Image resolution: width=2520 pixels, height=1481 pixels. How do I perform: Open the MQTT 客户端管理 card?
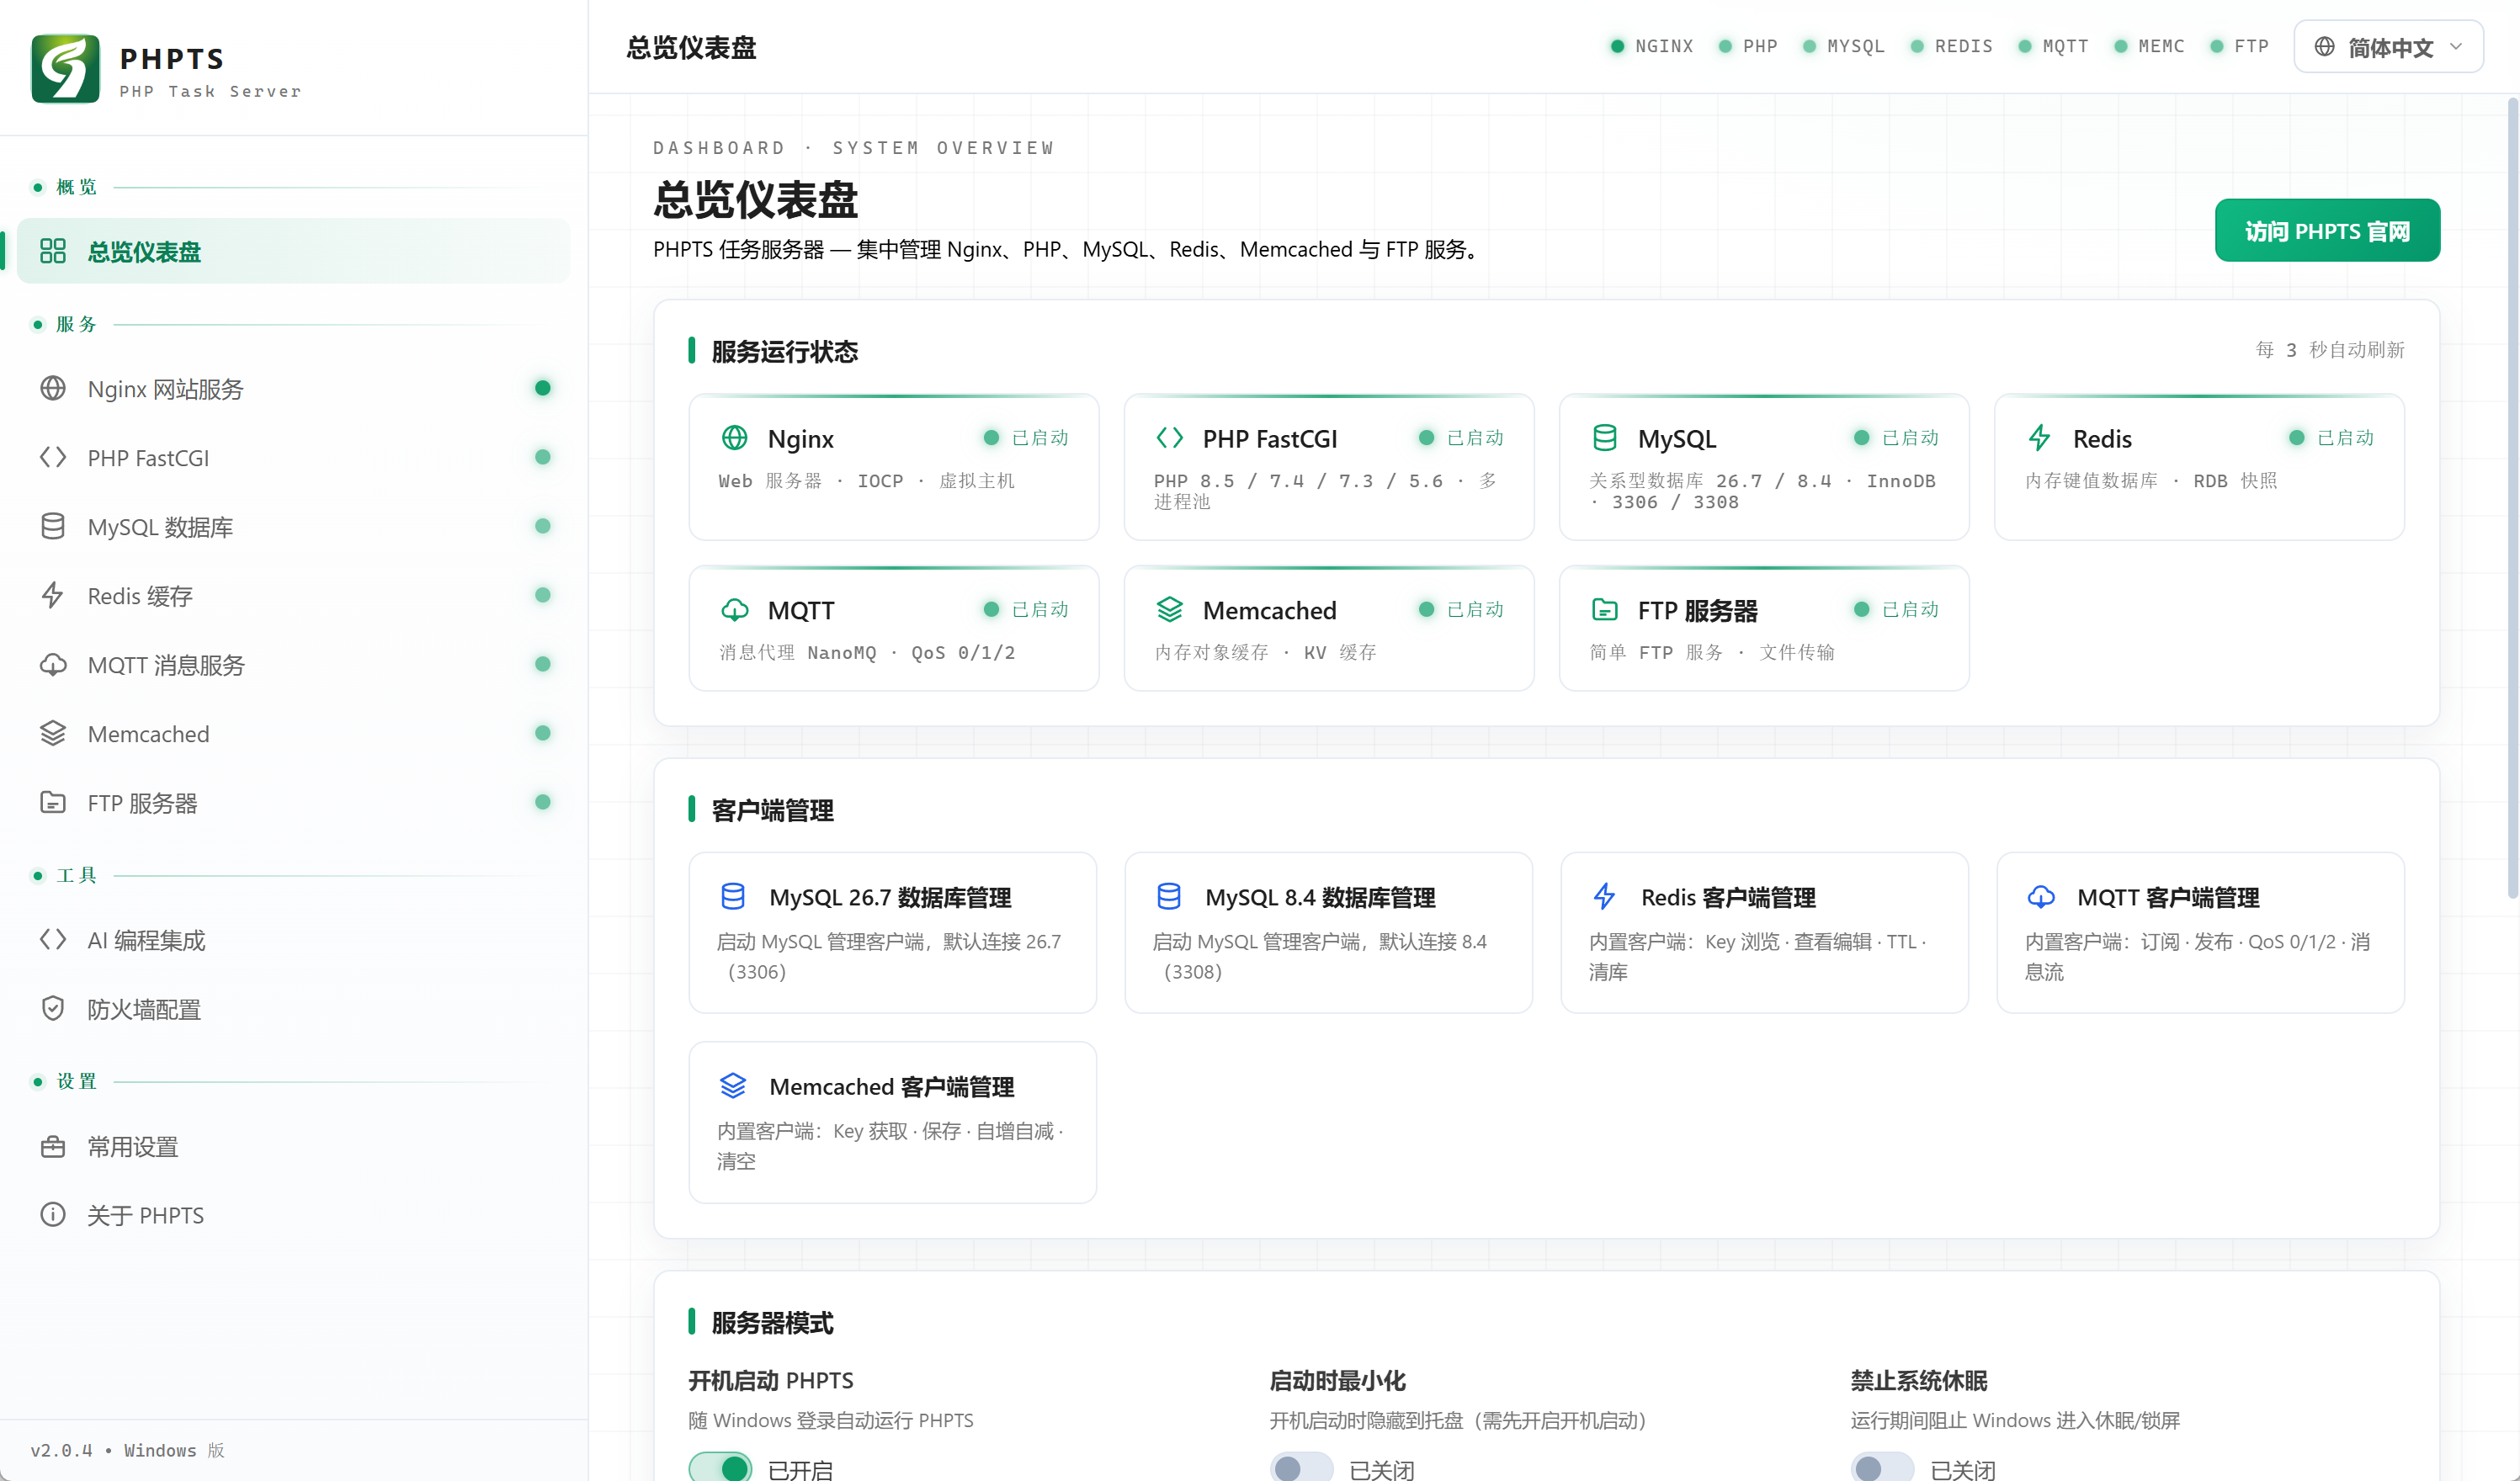2200,932
